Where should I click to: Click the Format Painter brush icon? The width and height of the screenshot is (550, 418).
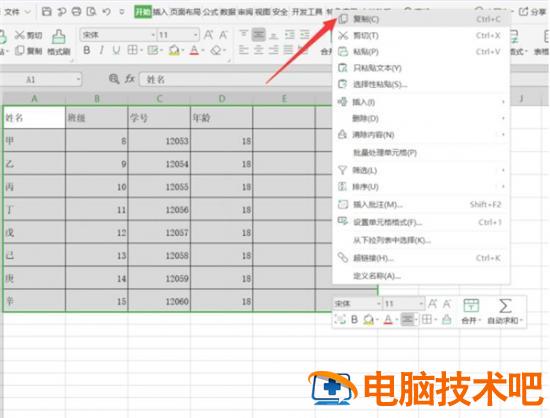(x=59, y=36)
